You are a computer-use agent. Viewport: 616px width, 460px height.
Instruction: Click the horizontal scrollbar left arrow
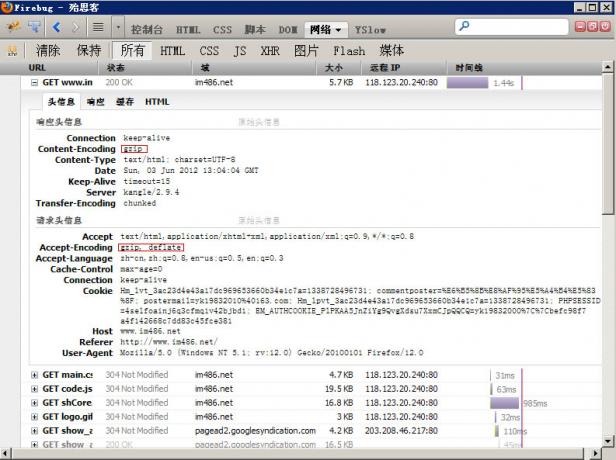5,453
